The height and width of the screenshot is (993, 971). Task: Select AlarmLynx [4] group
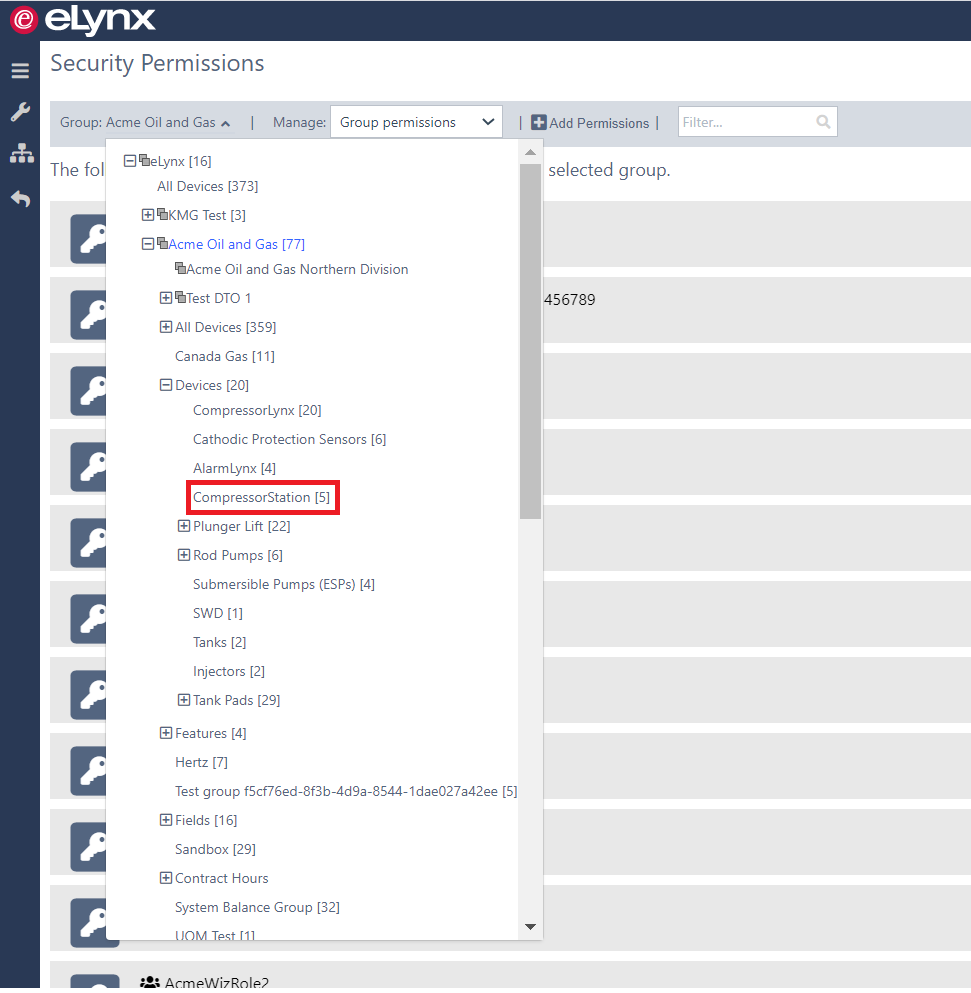point(234,468)
